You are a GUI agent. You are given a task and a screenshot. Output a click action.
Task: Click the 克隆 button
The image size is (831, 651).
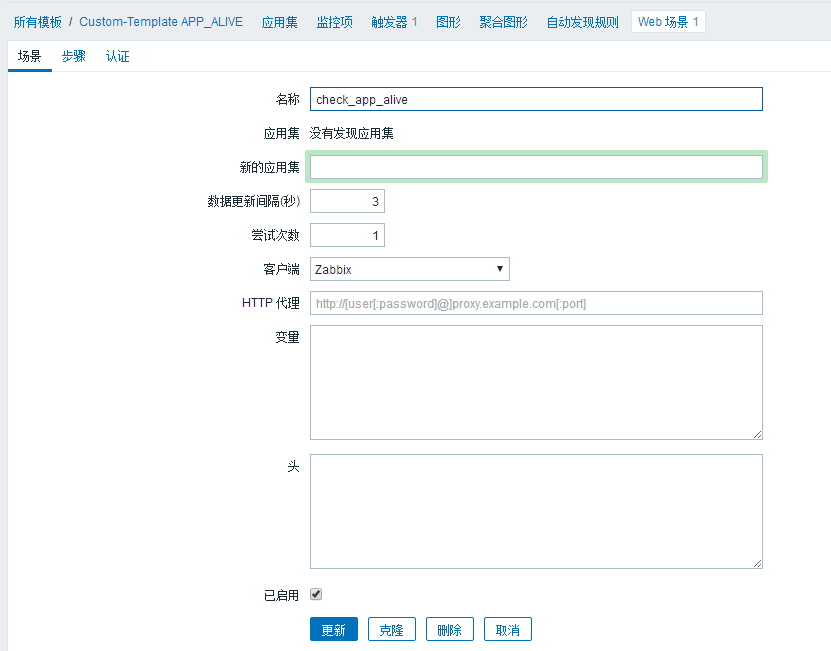click(x=392, y=629)
